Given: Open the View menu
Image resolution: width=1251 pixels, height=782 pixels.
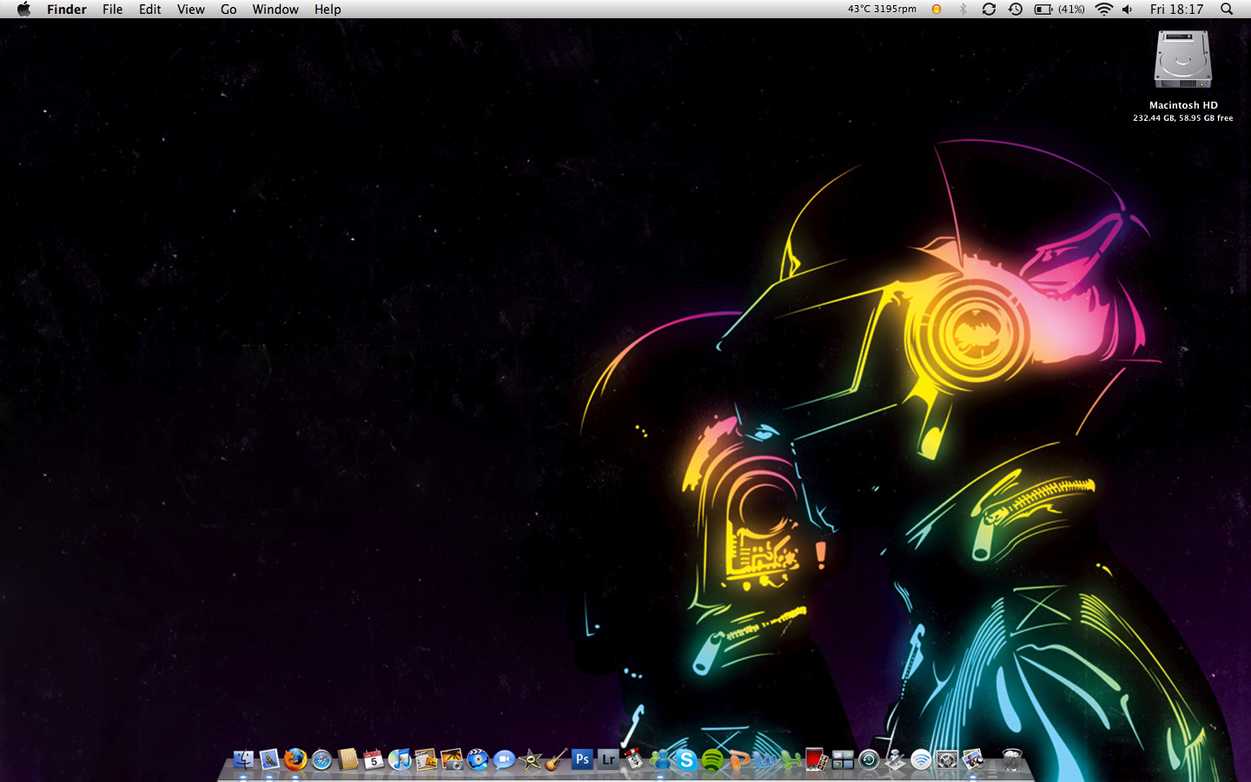Looking at the screenshot, I should tap(191, 9).
